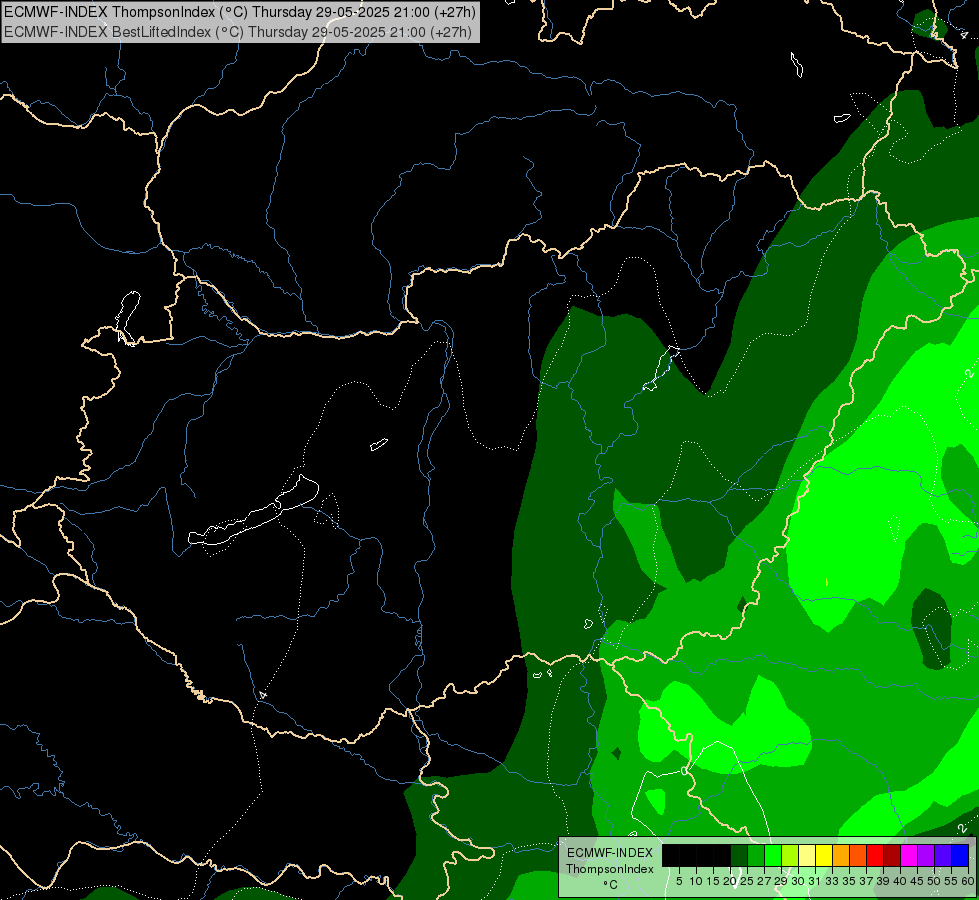Click the legend value label 5
The width and height of the screenshot is (979, 900).
pyautogui.click(x=679, y=881)
